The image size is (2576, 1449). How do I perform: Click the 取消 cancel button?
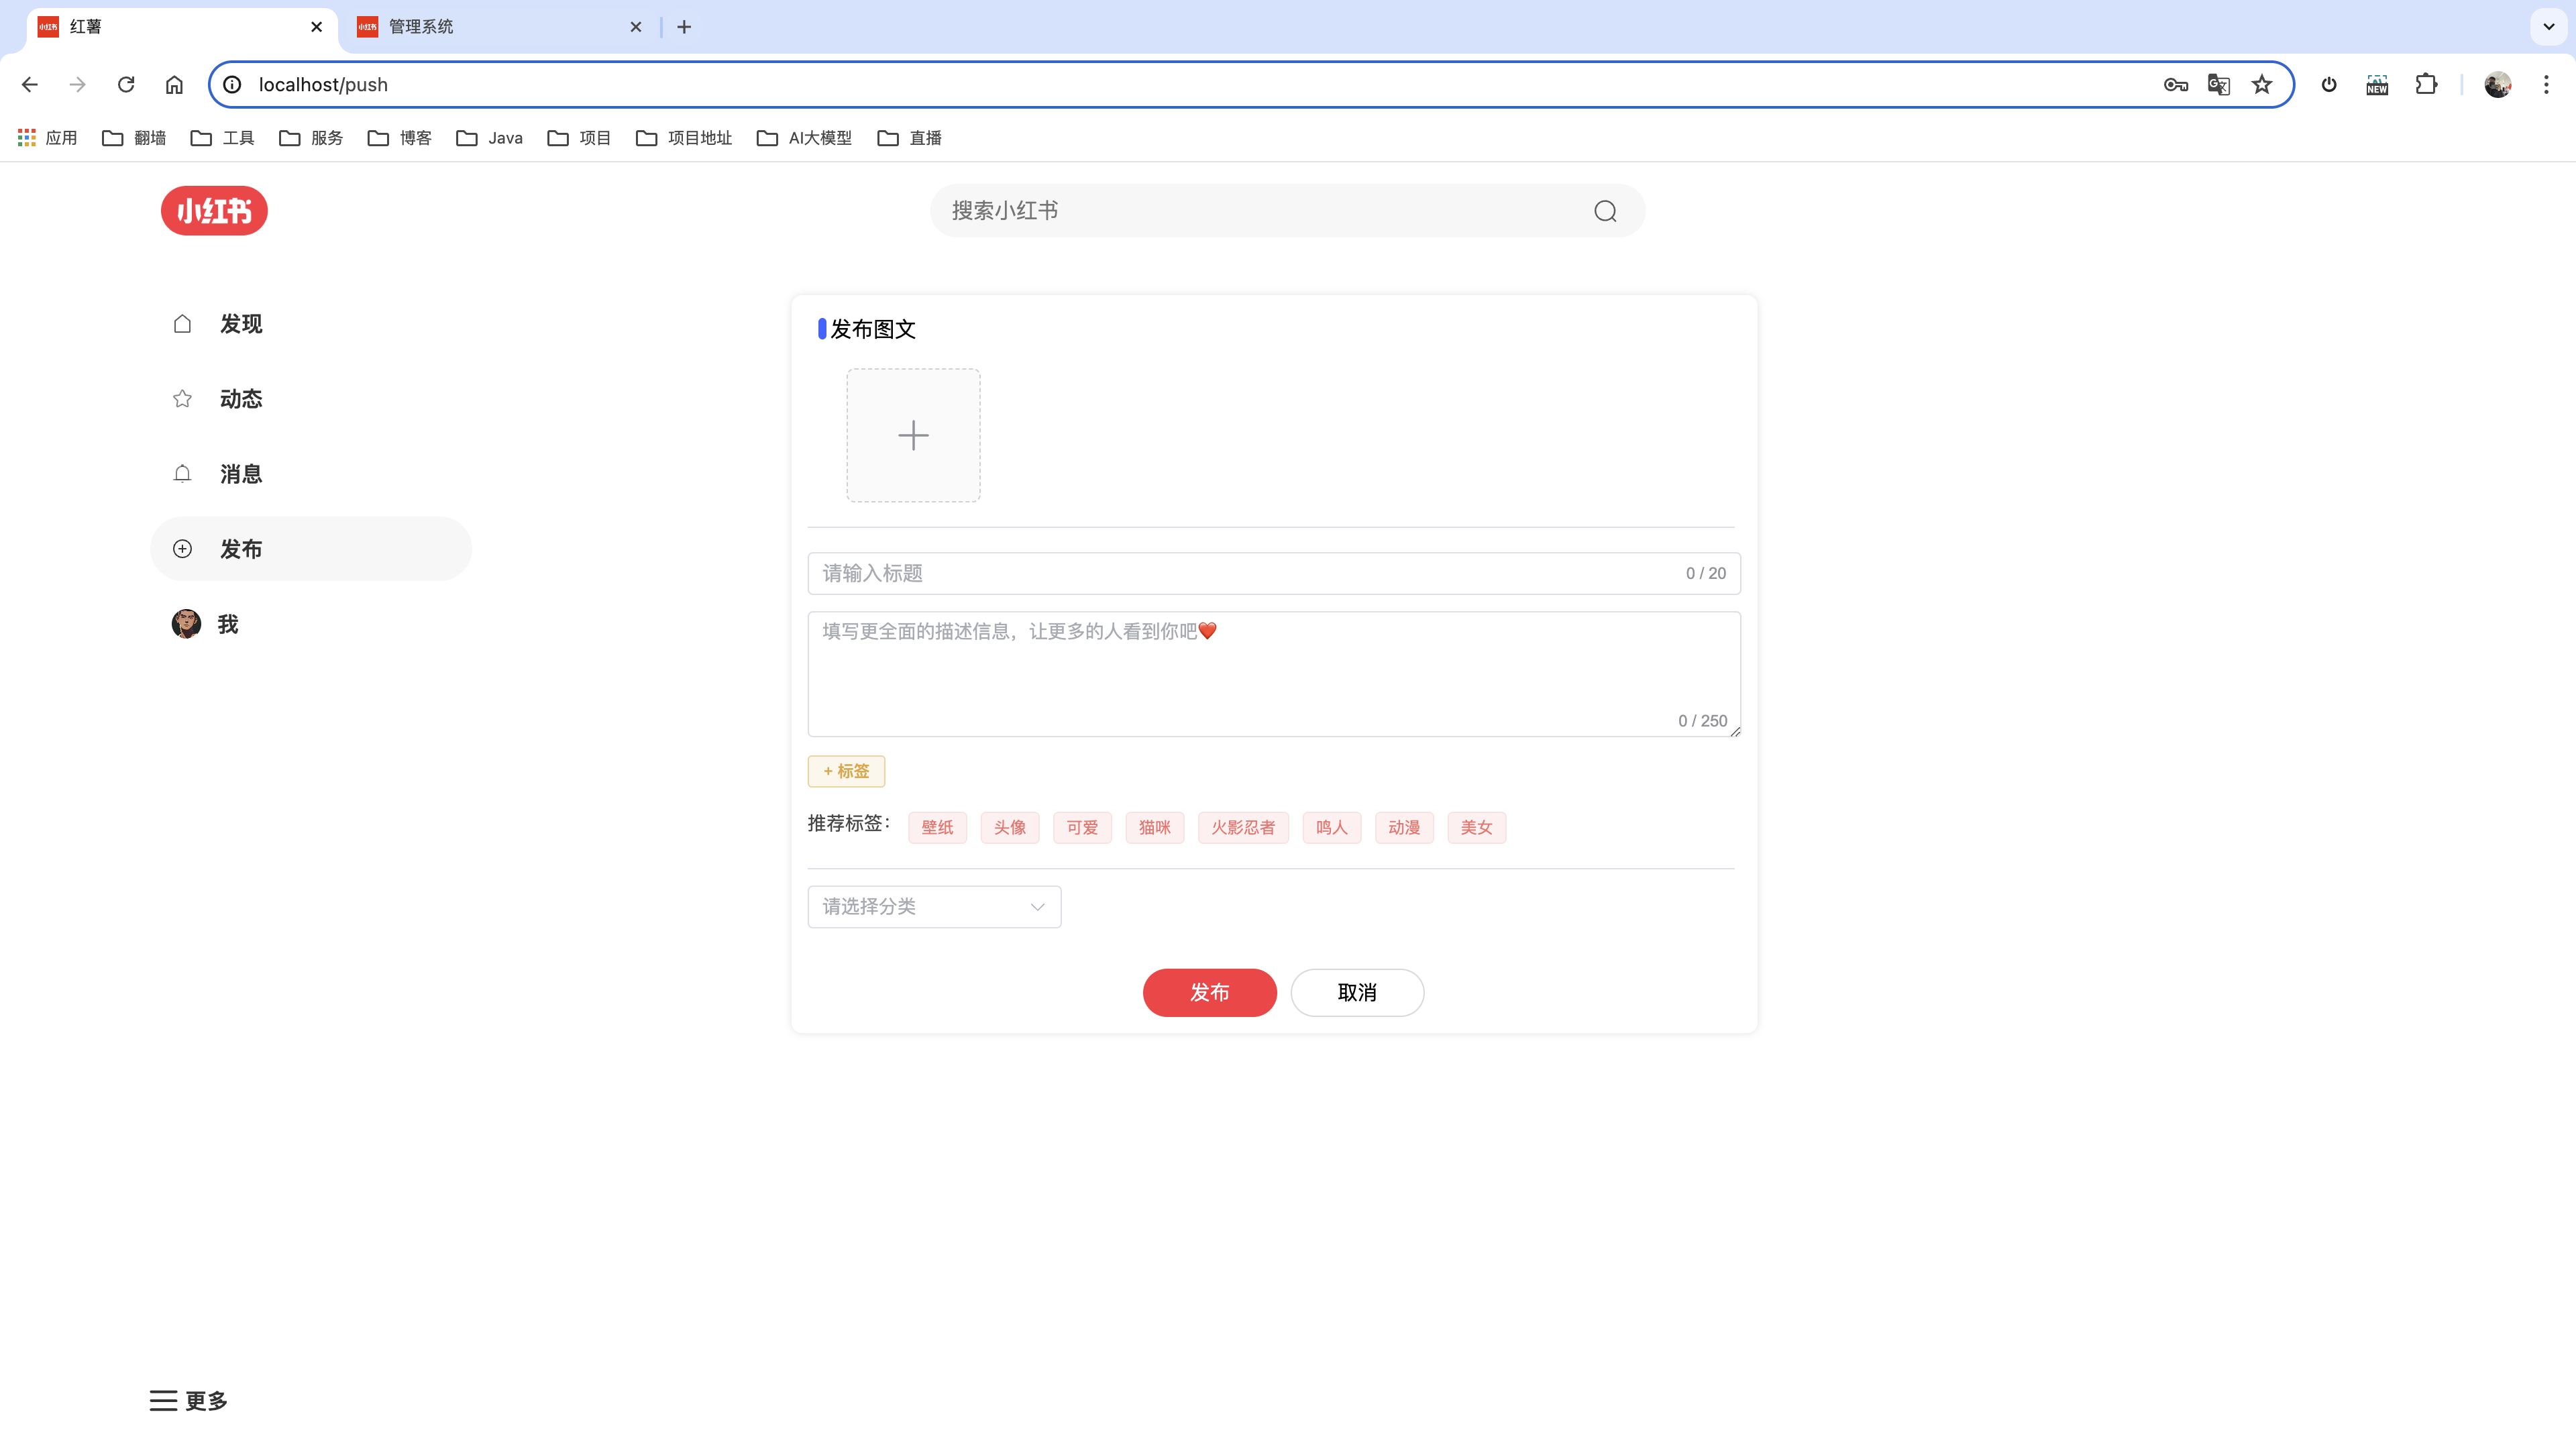tap(1356, 992)
